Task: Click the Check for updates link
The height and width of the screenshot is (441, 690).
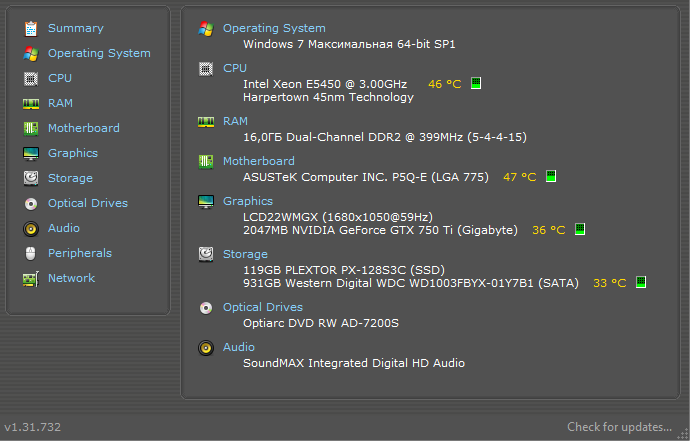Action: tap(619, 427)
